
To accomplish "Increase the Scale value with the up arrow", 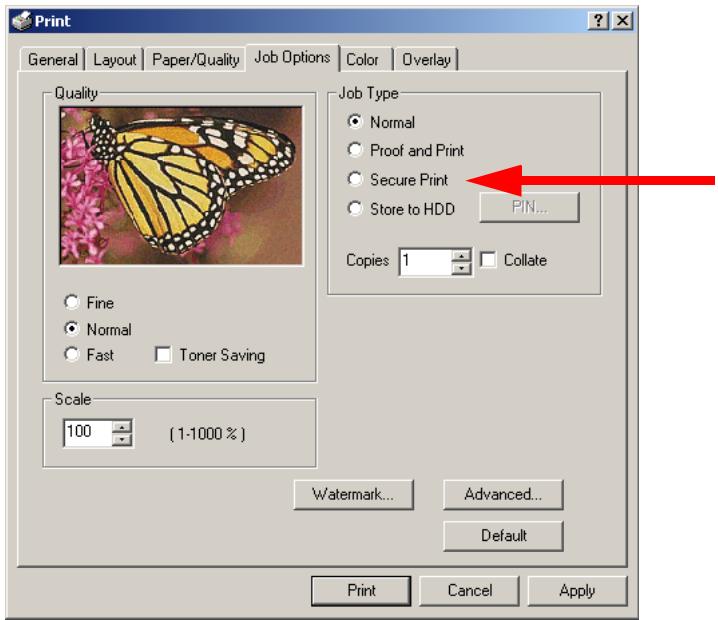I will [122, 427].
